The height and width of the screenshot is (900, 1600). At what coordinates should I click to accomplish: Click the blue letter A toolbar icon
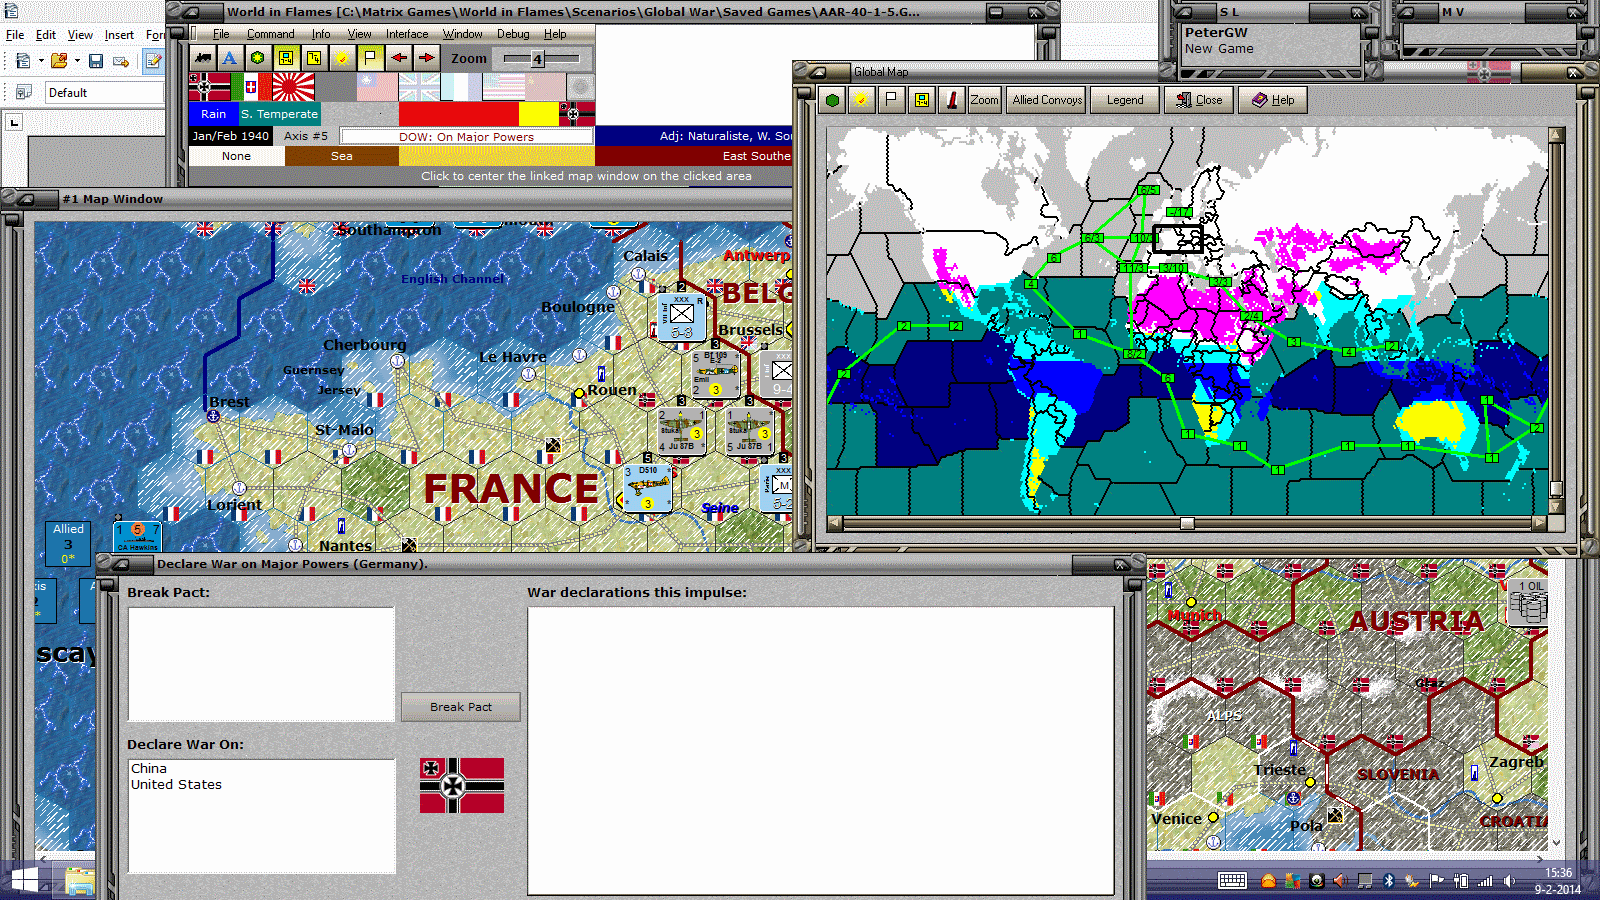[x=230, y=58]
